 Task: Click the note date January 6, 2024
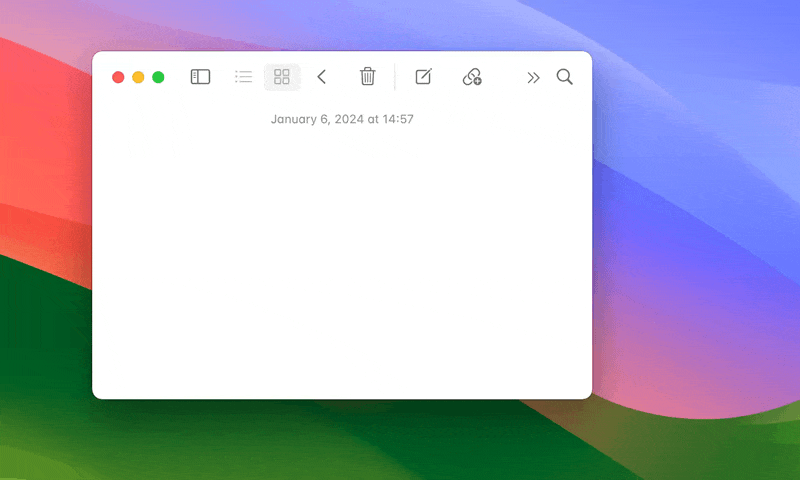(342, 119)
